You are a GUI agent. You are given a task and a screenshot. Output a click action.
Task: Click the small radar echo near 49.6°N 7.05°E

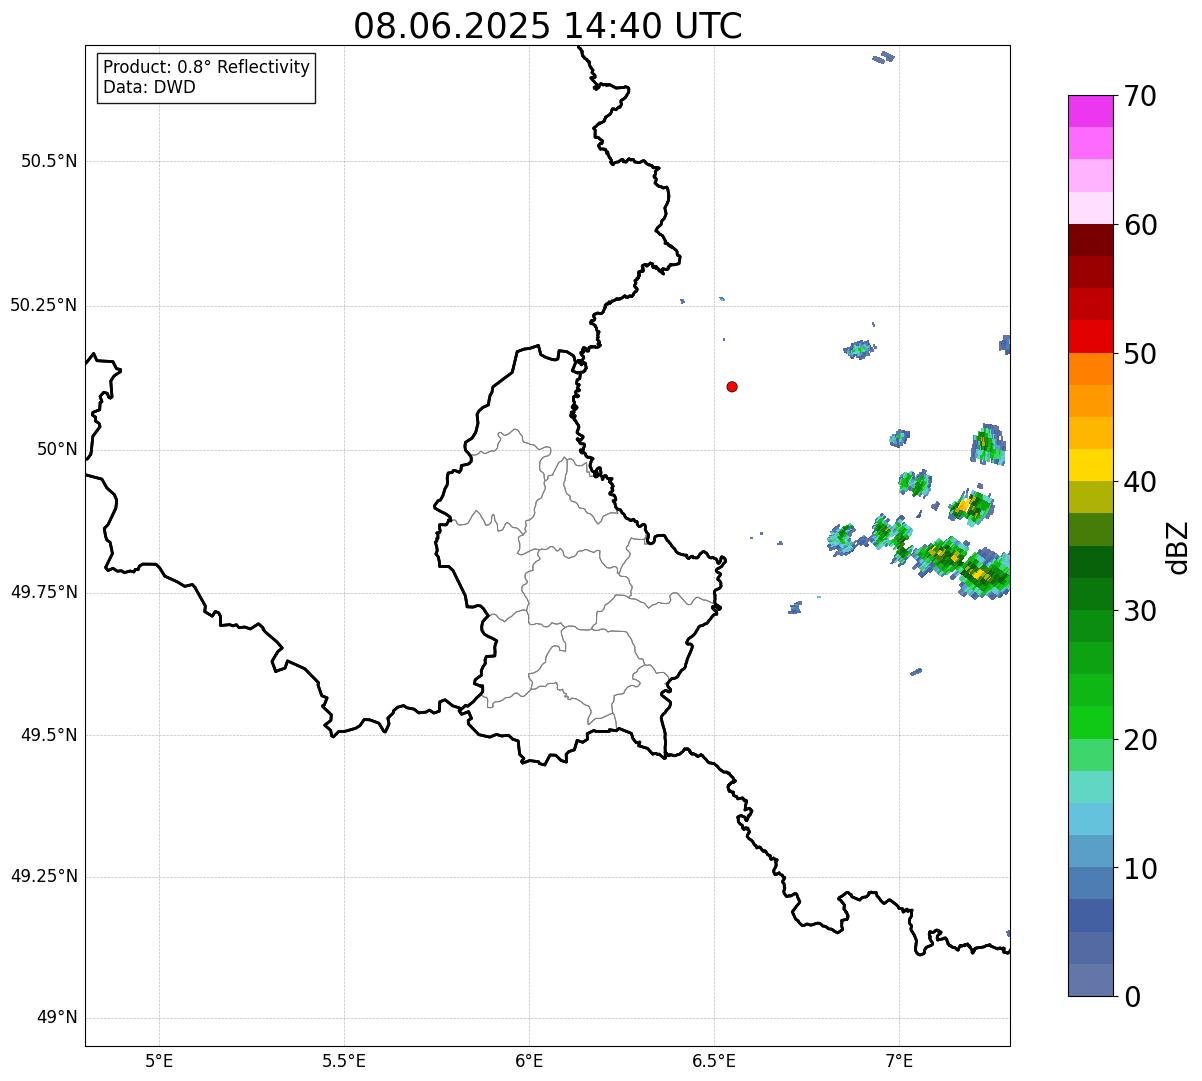coord(916,671)
